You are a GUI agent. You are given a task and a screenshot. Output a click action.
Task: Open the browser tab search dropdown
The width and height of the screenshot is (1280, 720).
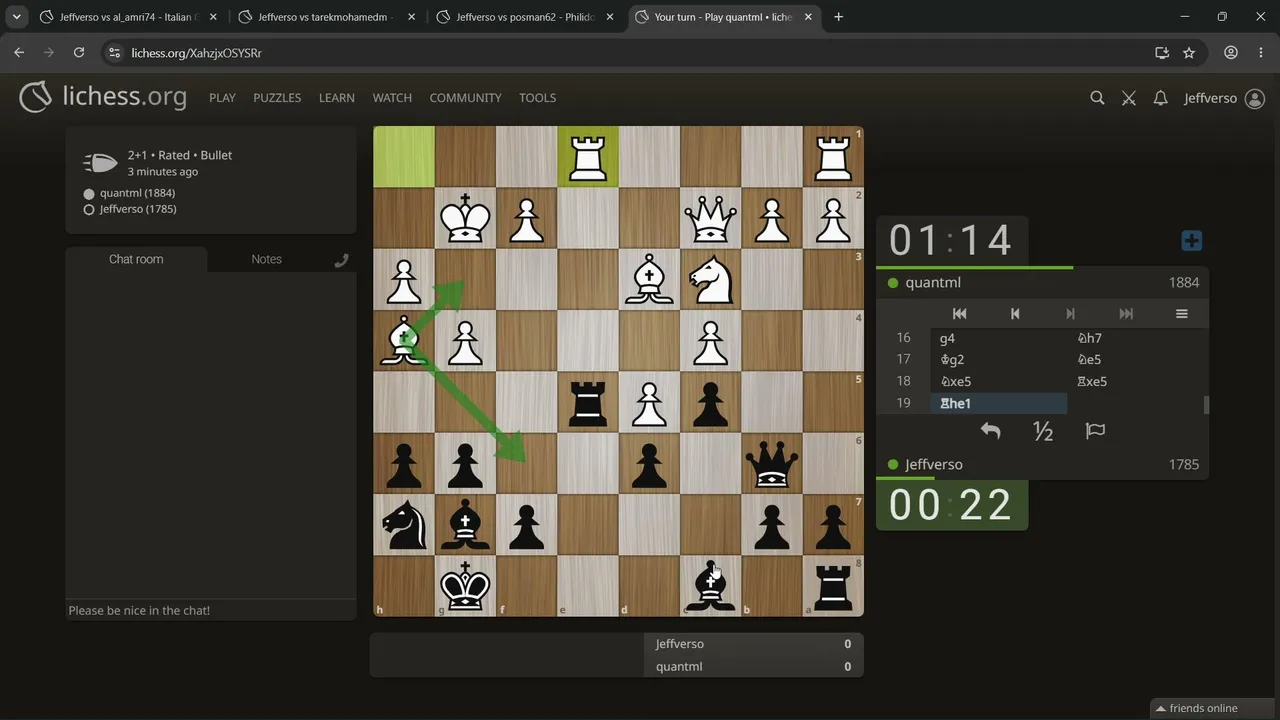(x=17, y=17)
